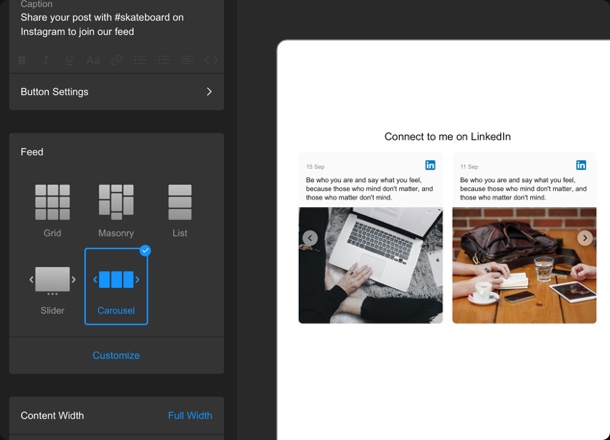The image size is (610, 440).
Task: Open the Customize feed link
Action: tap(116, 355)
